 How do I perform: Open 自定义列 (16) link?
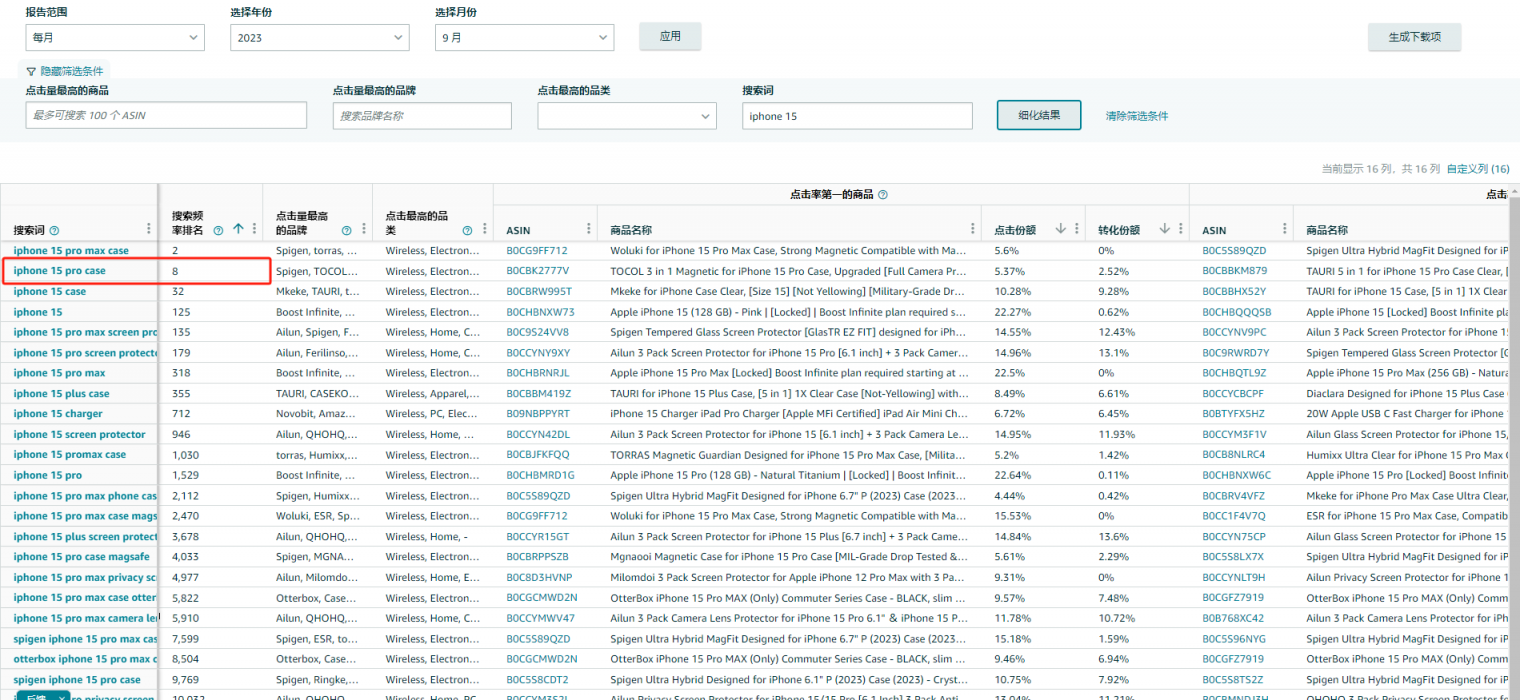pyautogui.click(x=1478, y=169)
